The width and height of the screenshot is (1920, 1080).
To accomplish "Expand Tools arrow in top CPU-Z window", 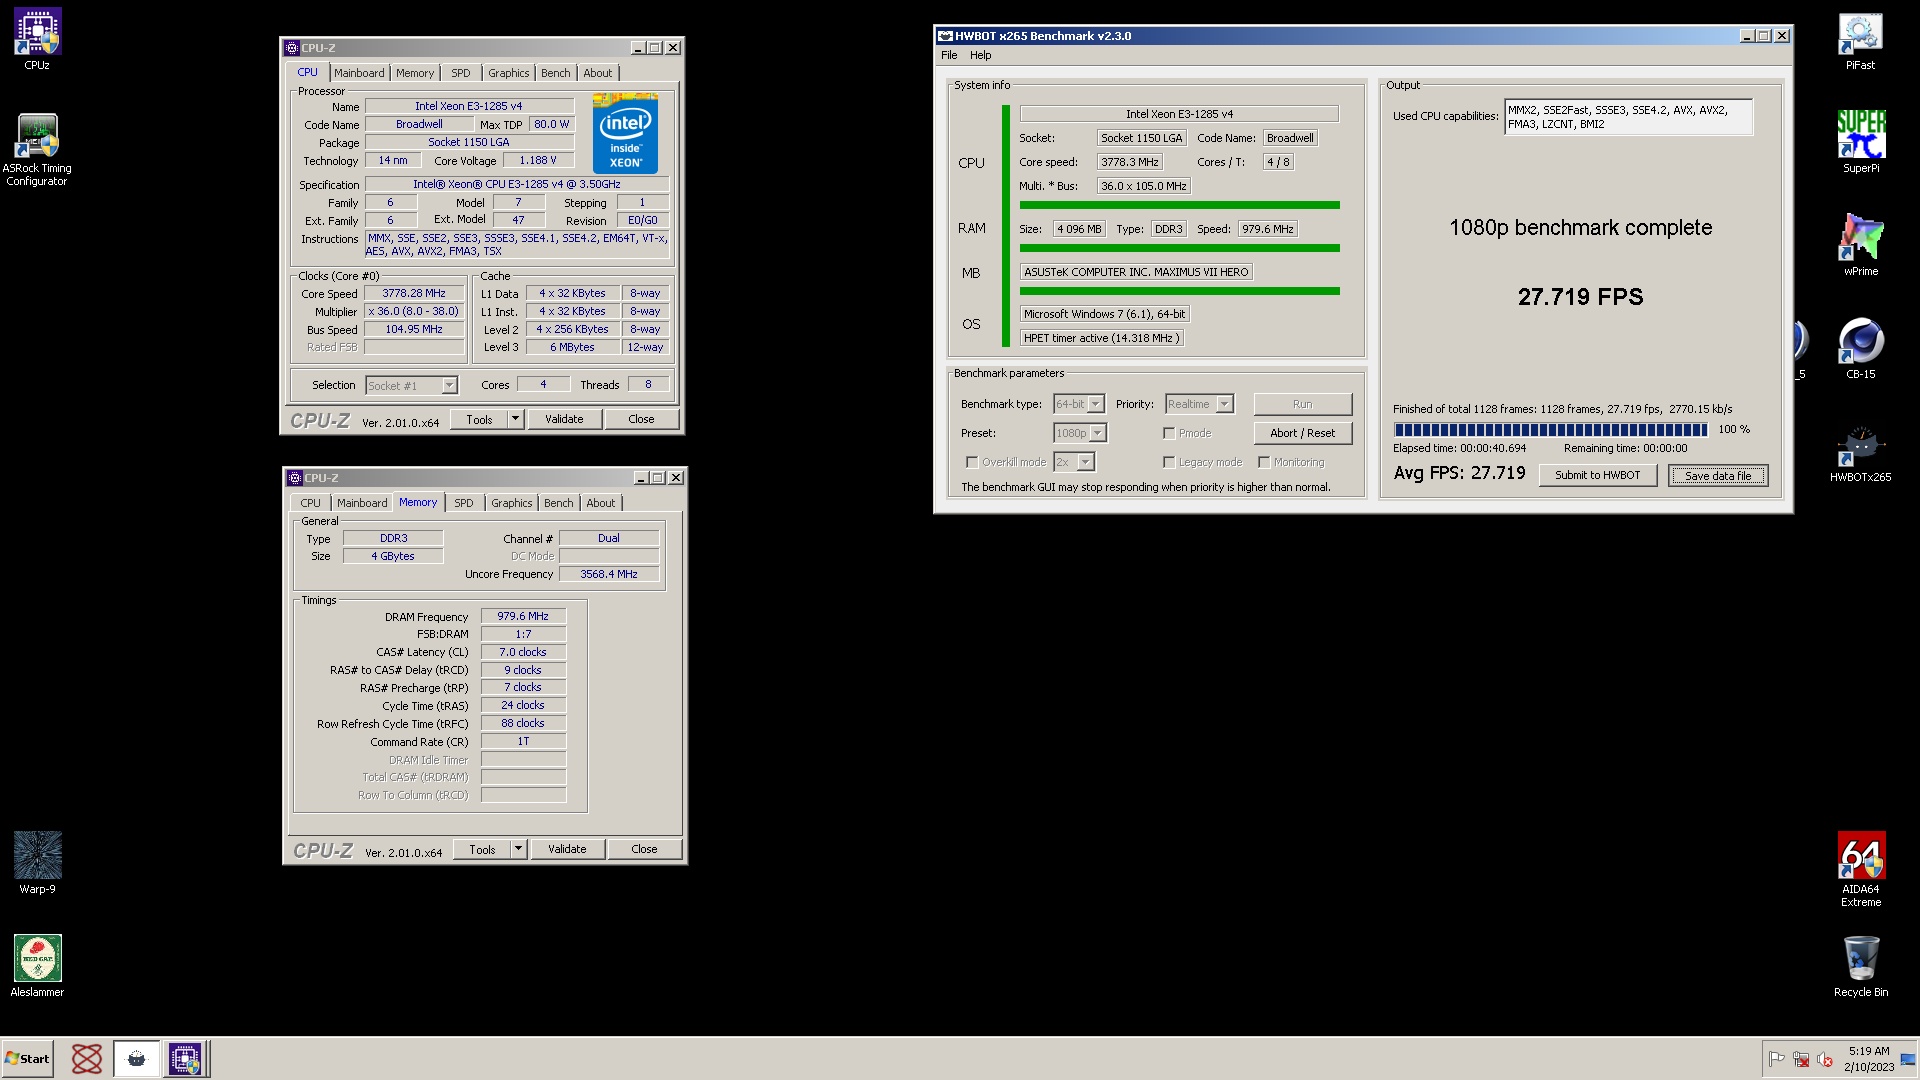I will (516, 419).
